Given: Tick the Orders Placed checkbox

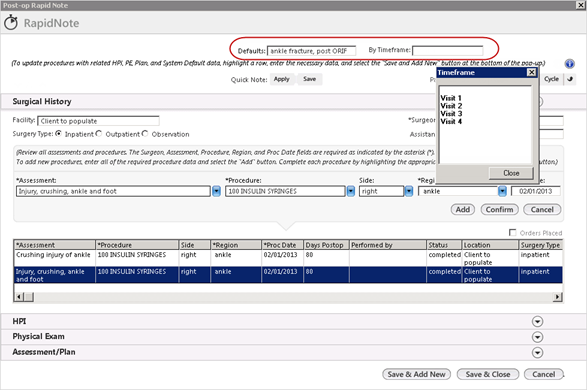Looking at the screenshot, I should [x=513, y=232].
